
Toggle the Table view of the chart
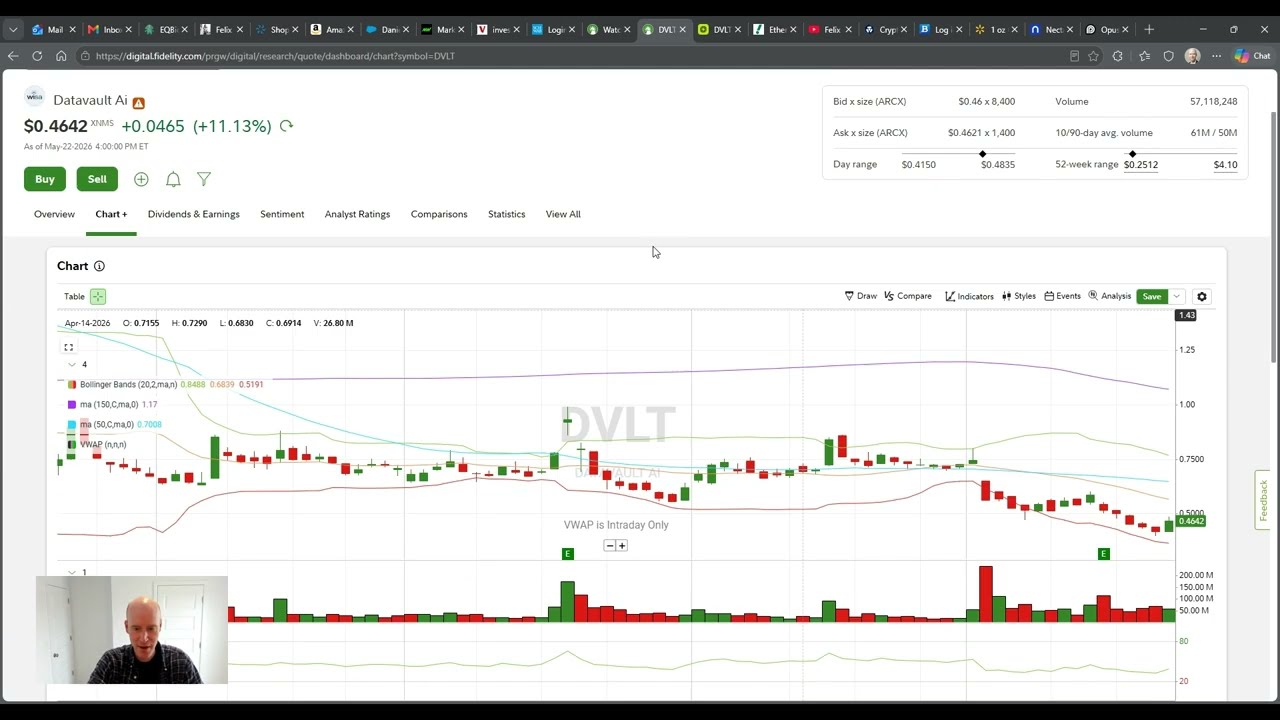pyautogui.click(x=75, y=296)
